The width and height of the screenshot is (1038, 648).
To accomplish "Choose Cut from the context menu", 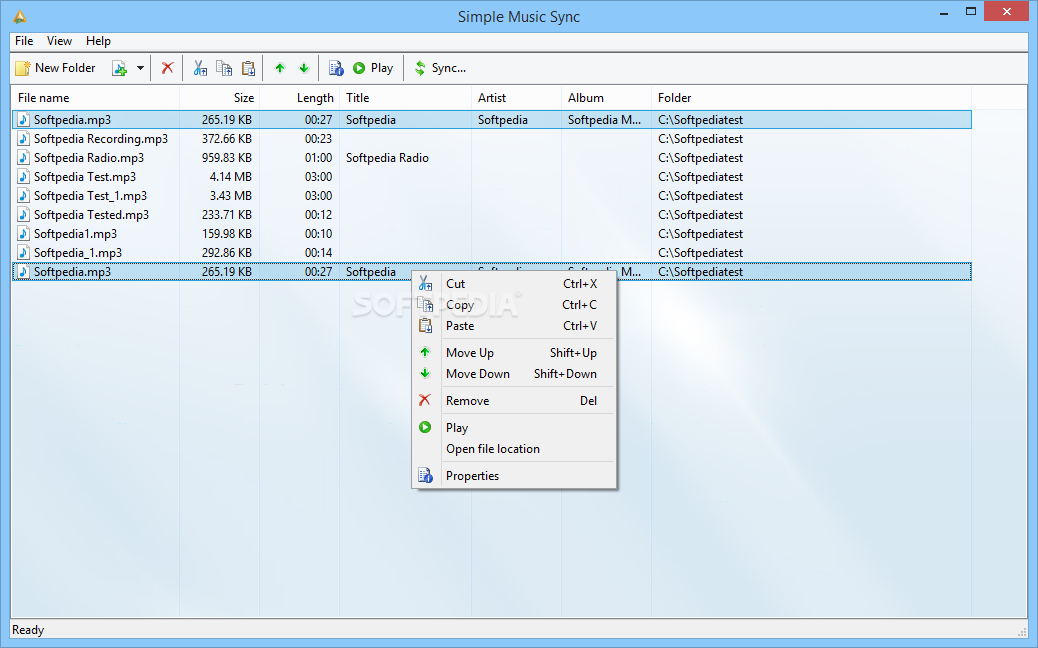I will click(514, 284).
